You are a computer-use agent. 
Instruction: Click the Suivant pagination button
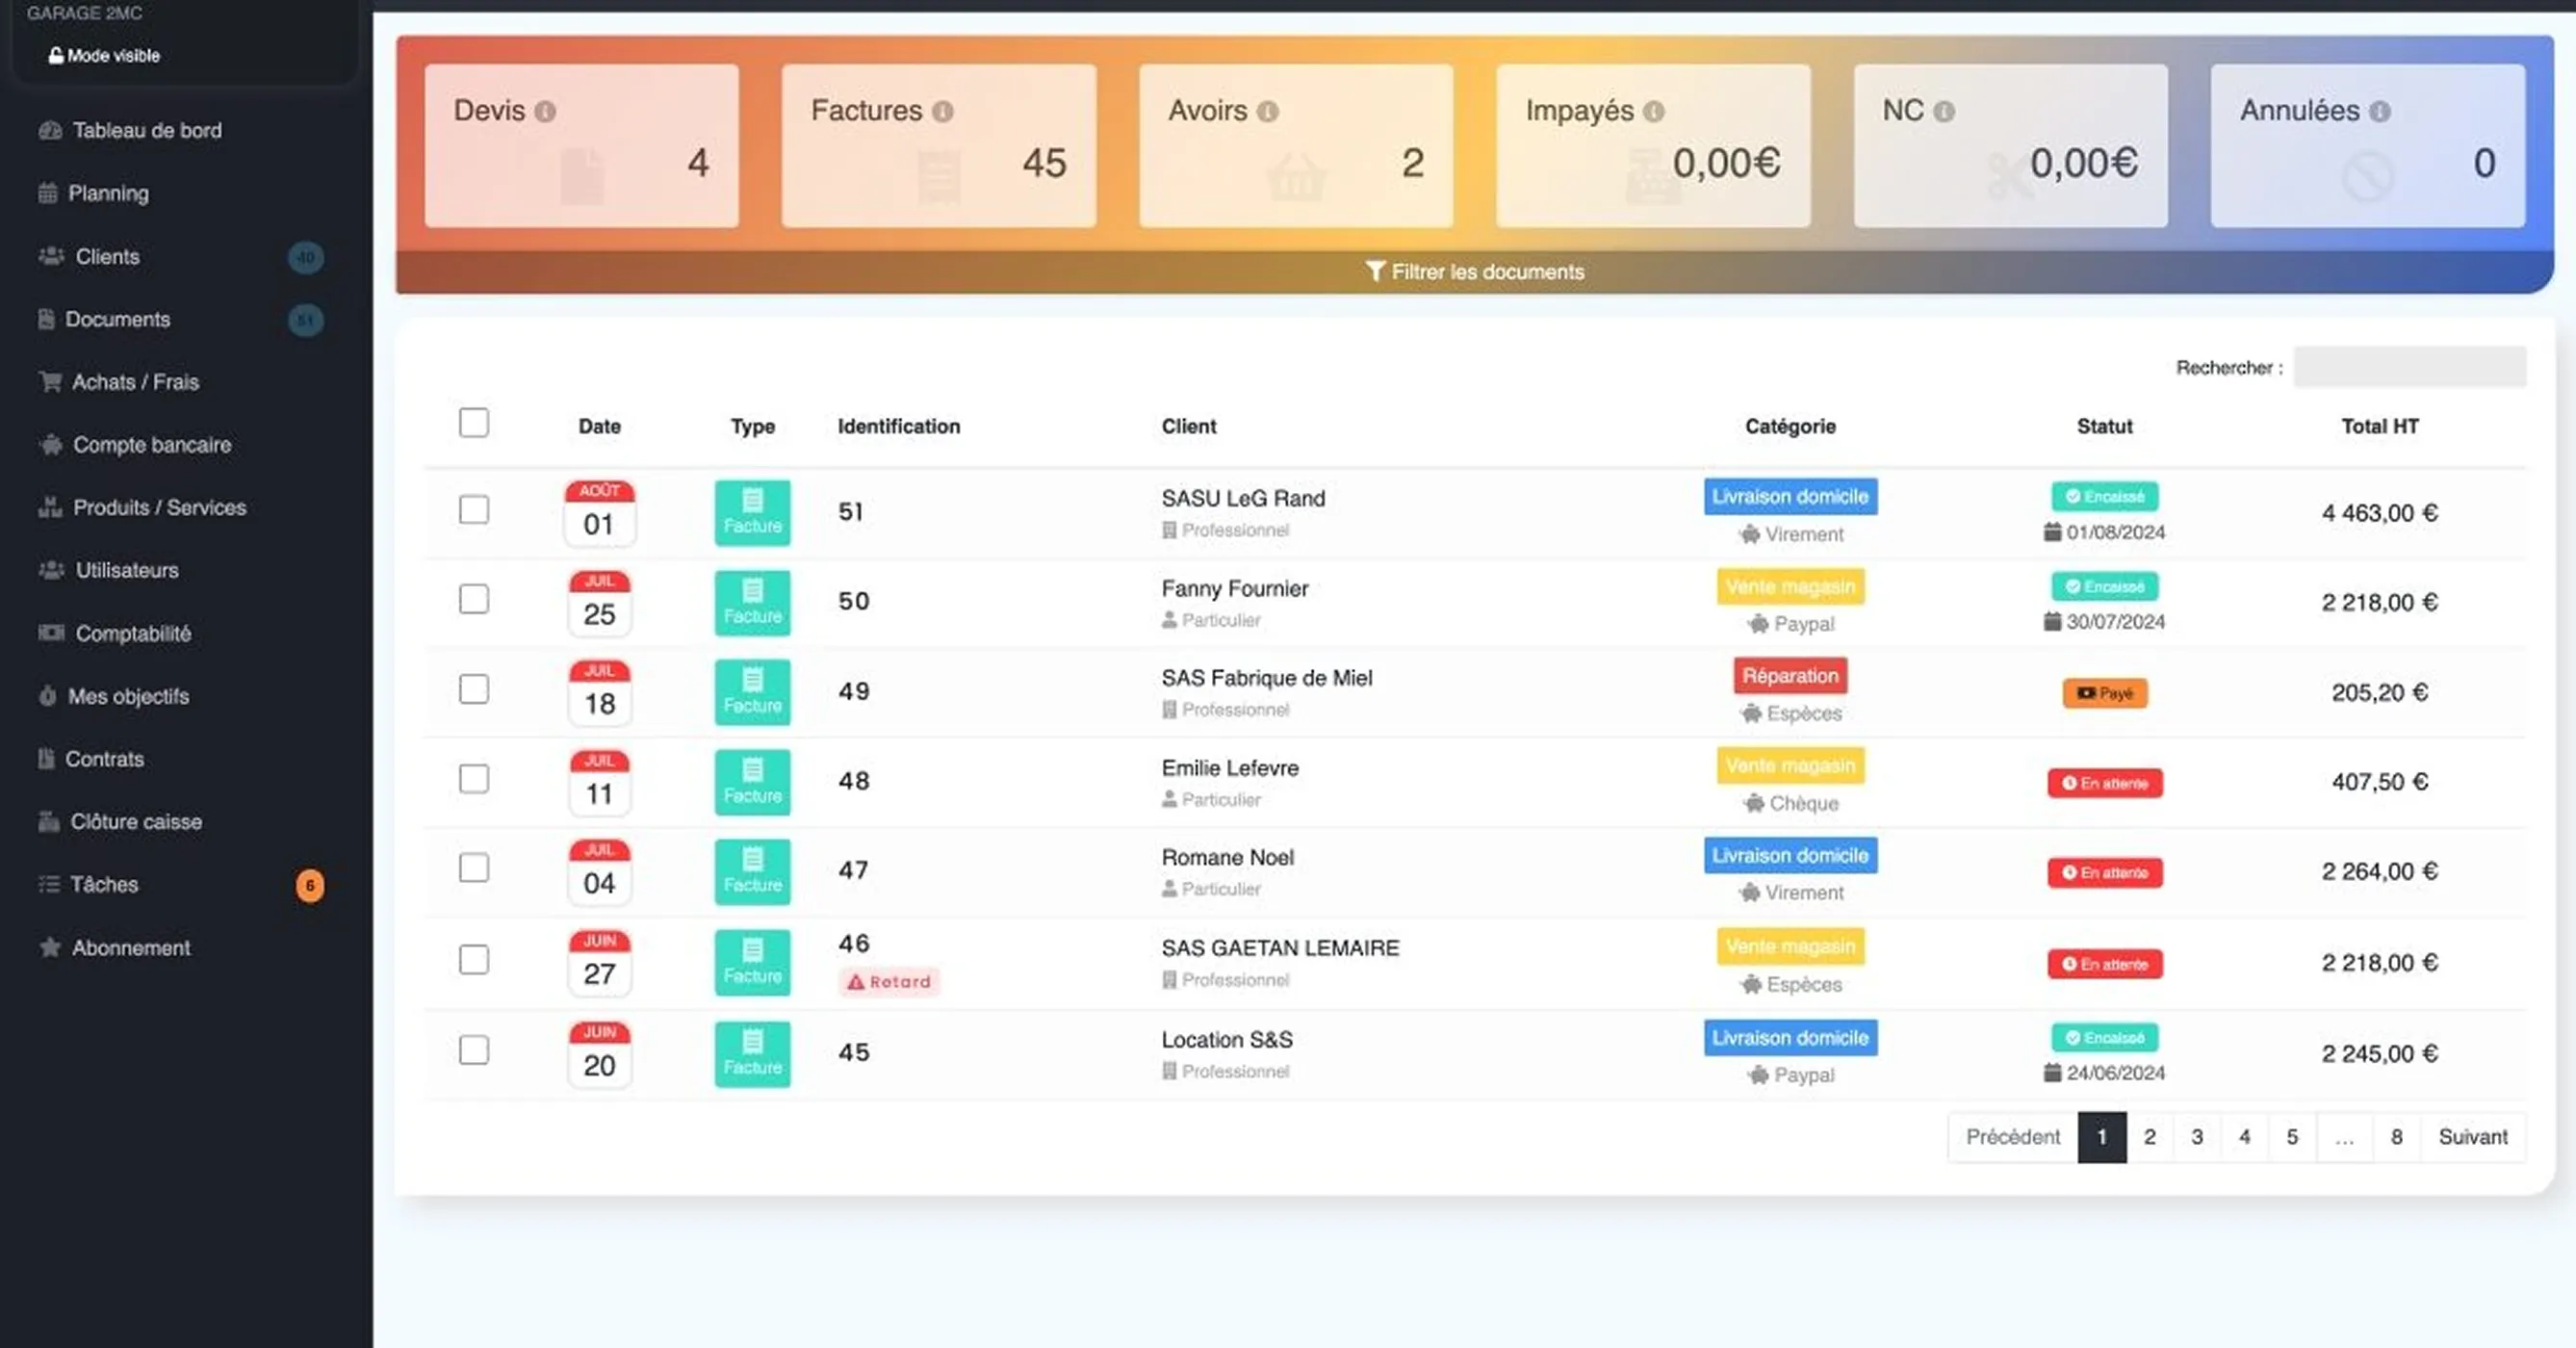point(2473,1137)
